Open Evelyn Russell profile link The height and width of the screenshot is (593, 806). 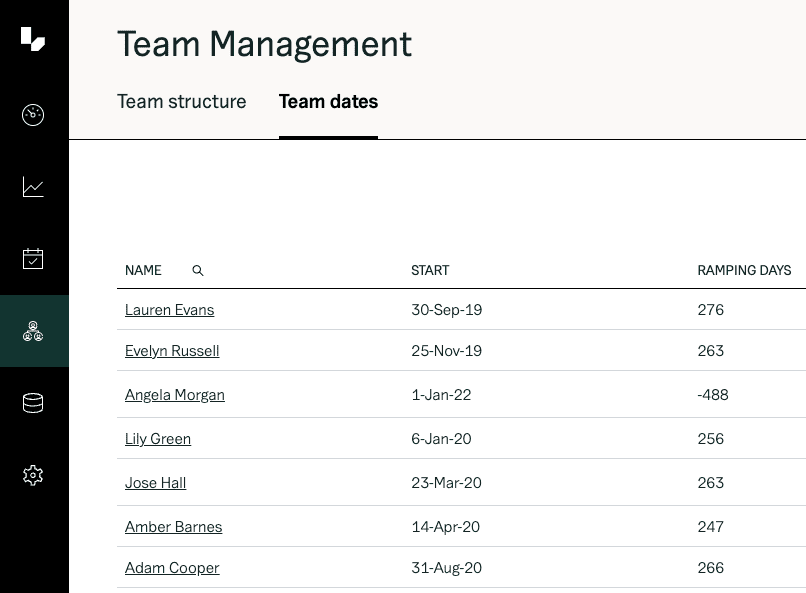(172, 351)
